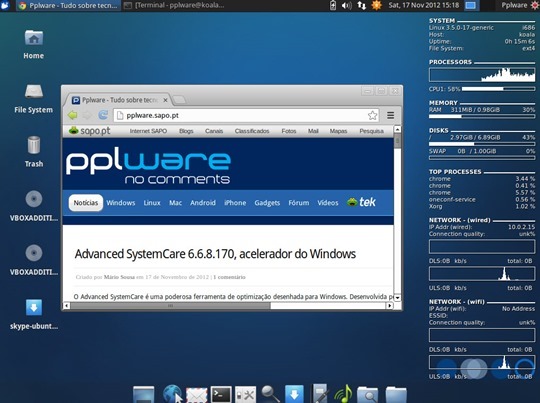Open the Blogs link
The width and height of the screenshot is (540, 403).
click(x=186, y=131)
